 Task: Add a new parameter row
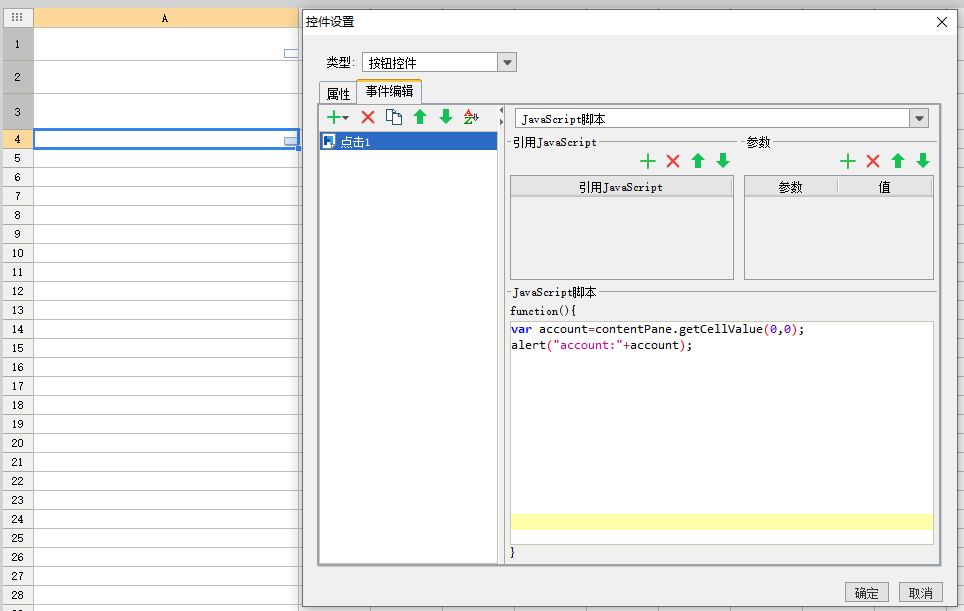[x=848, y=161]
